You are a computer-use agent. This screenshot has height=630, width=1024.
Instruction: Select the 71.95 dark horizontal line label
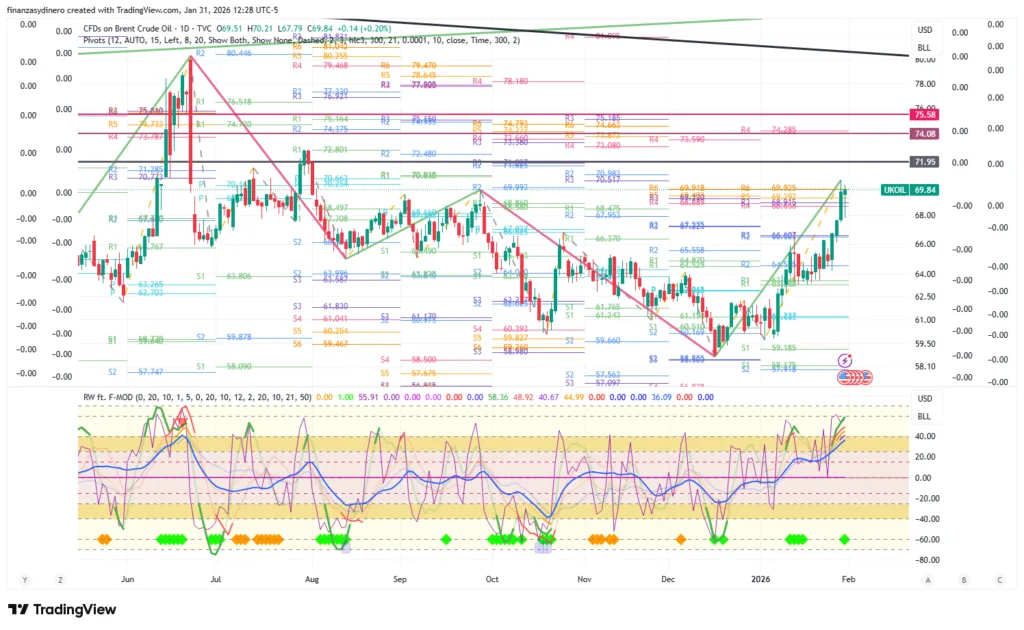click(x=924, y=162)
